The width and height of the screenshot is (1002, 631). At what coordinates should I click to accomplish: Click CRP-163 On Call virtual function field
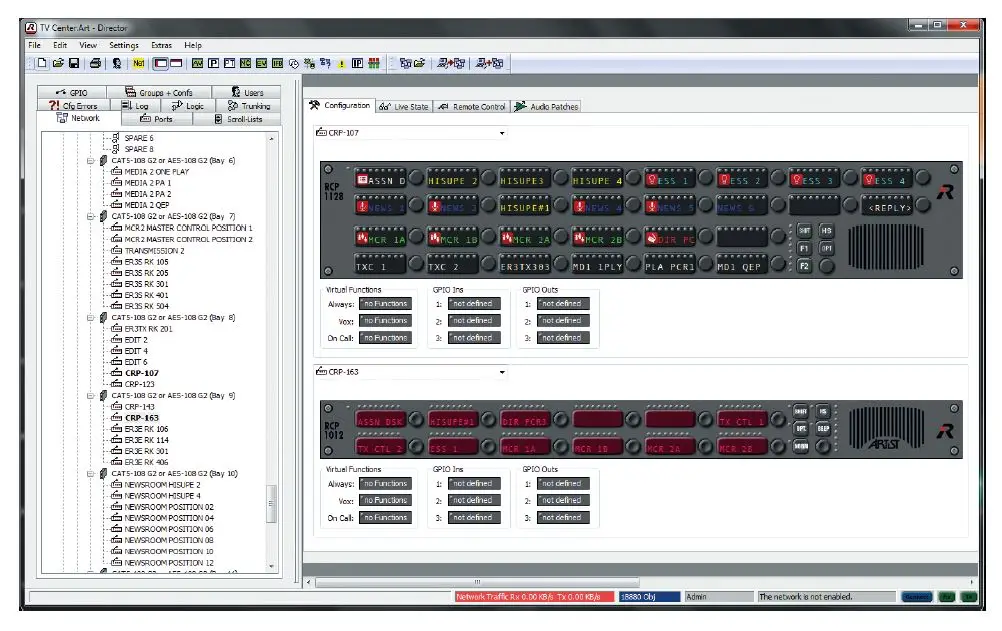(385, 518)
